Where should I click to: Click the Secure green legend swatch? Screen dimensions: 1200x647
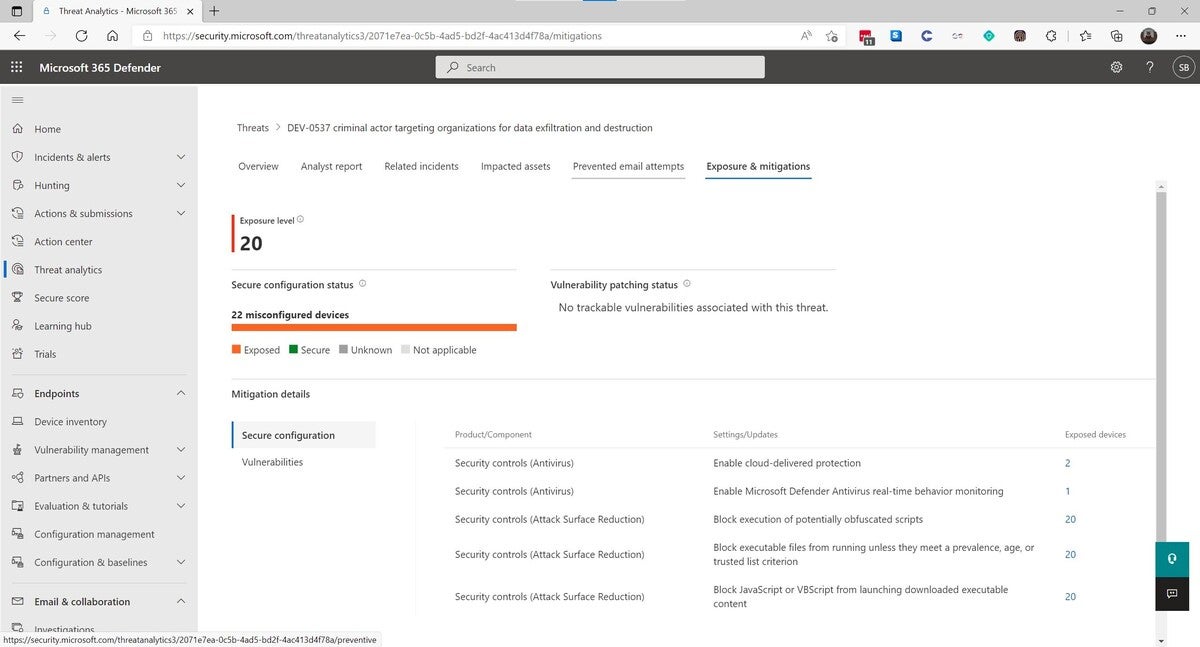coord(293,350)
